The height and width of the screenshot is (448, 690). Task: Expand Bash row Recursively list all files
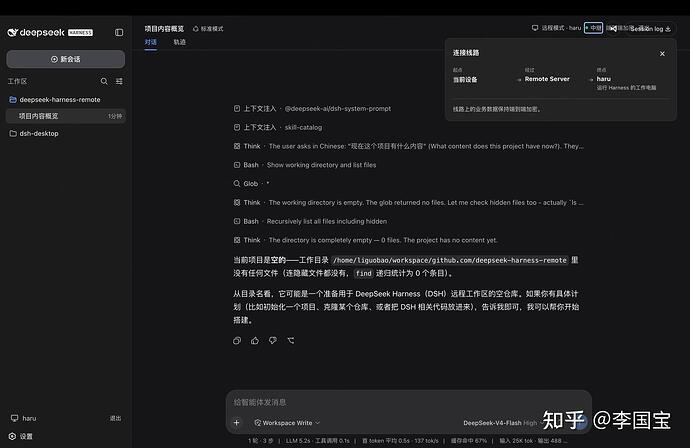point(310,221)
